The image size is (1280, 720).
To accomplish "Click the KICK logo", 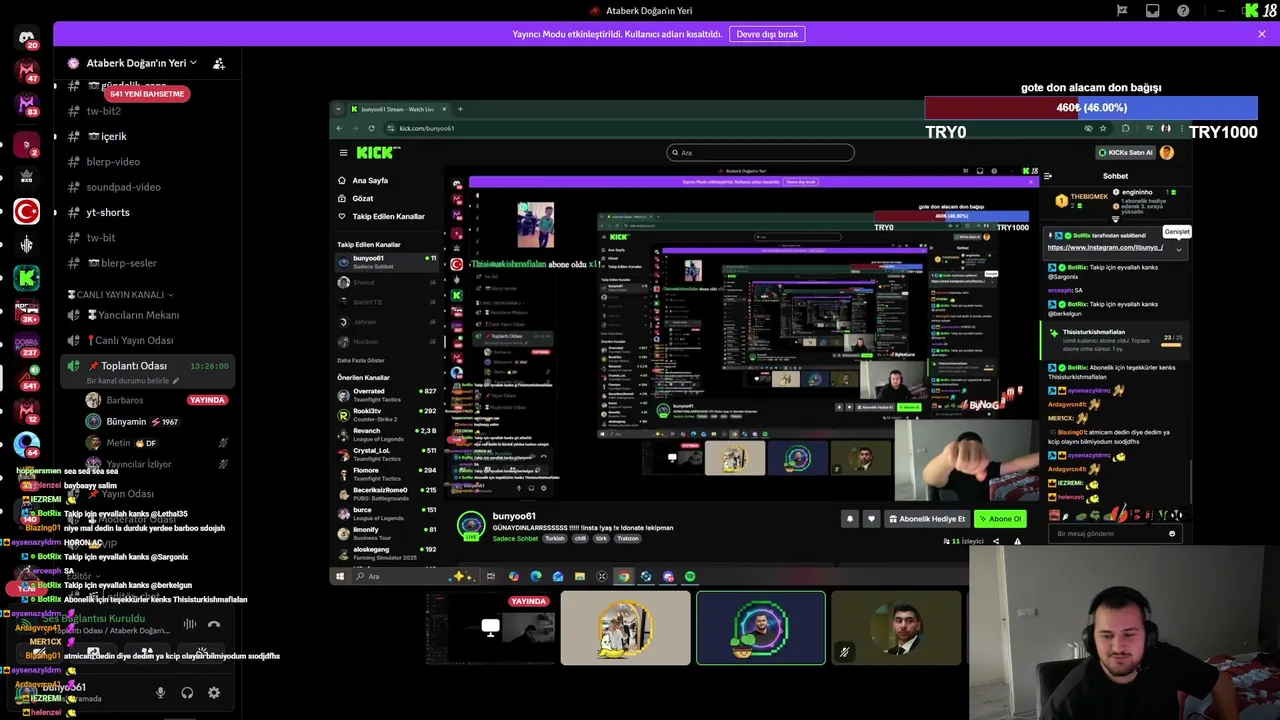I will coord(378,153).
